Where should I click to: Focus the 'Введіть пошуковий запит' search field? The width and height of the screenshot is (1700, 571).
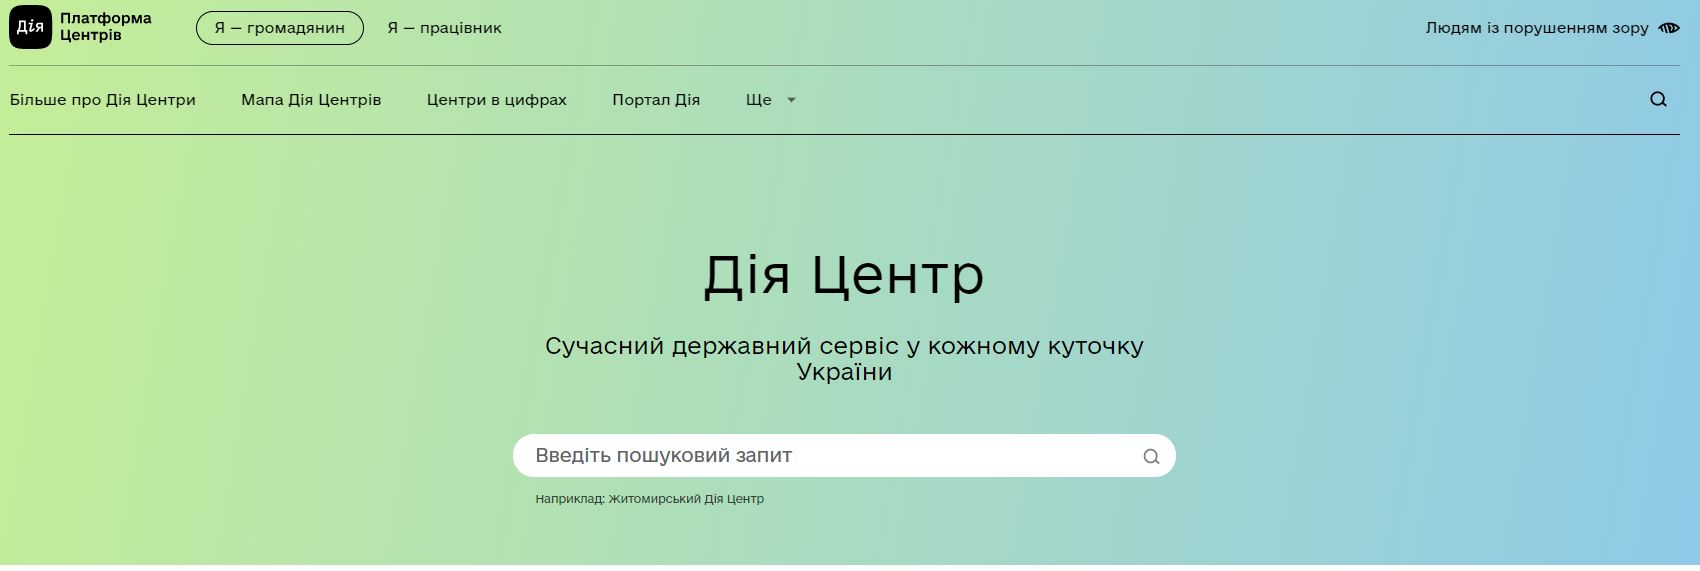(844, 456)
